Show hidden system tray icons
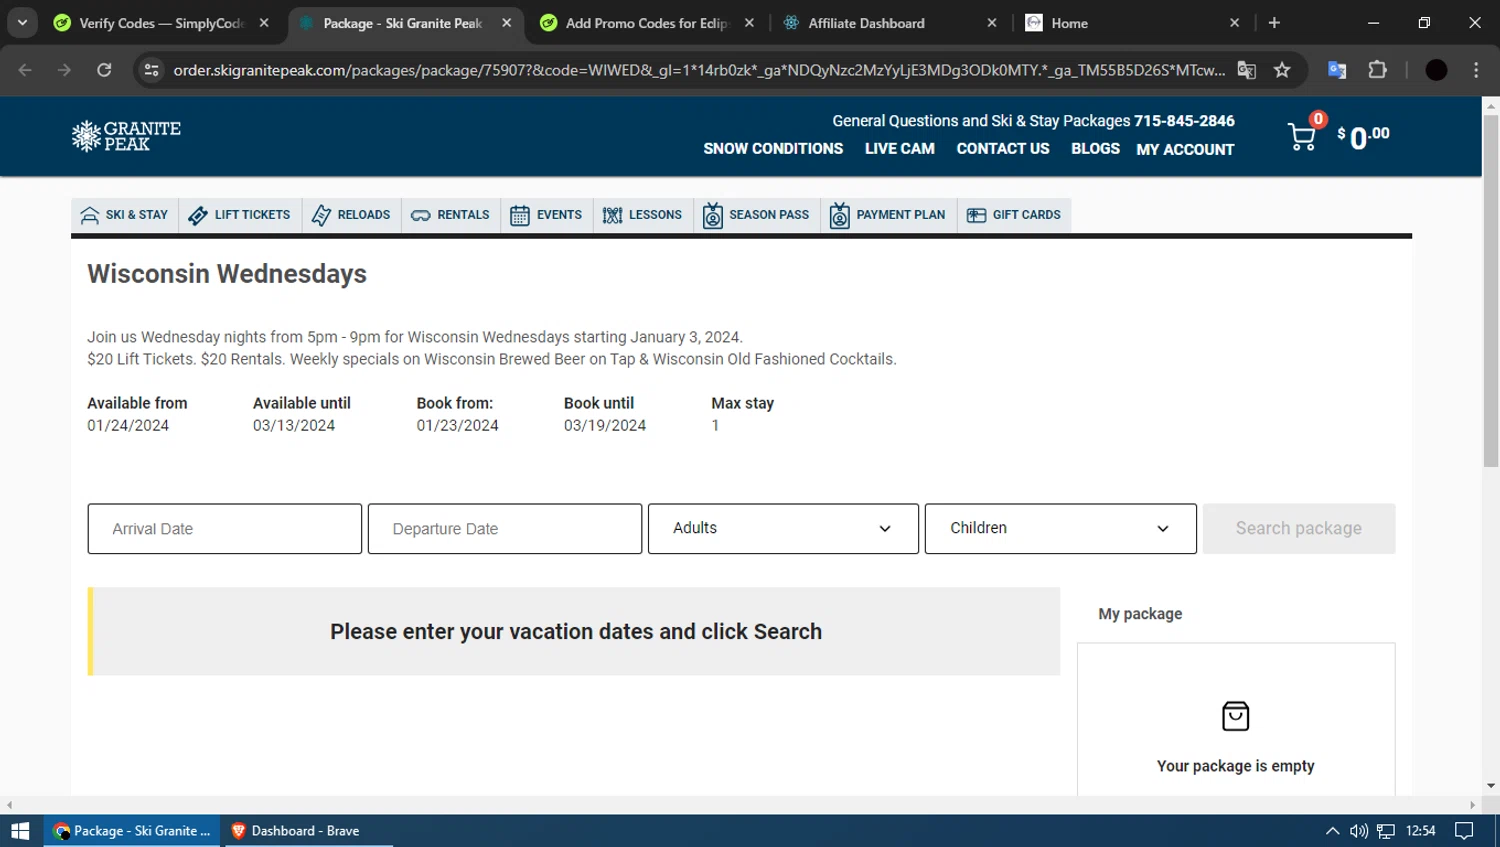The image size is (1500, 847). pos(1332,831)
